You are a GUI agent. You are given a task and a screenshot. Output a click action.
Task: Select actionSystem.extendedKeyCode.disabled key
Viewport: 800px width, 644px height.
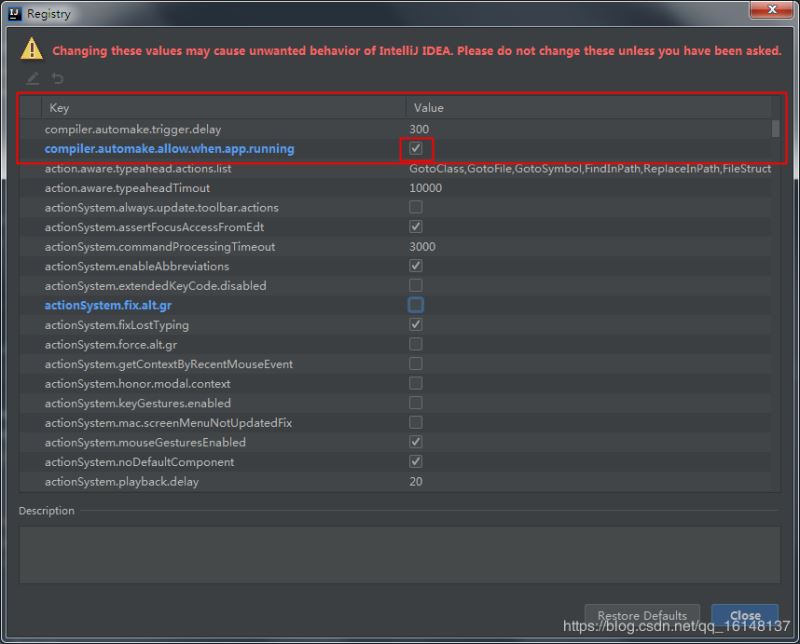point(155,285)
